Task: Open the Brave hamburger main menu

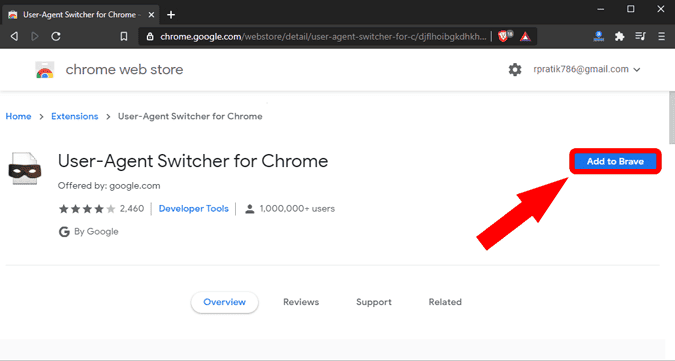Action: tap(662, 37)
